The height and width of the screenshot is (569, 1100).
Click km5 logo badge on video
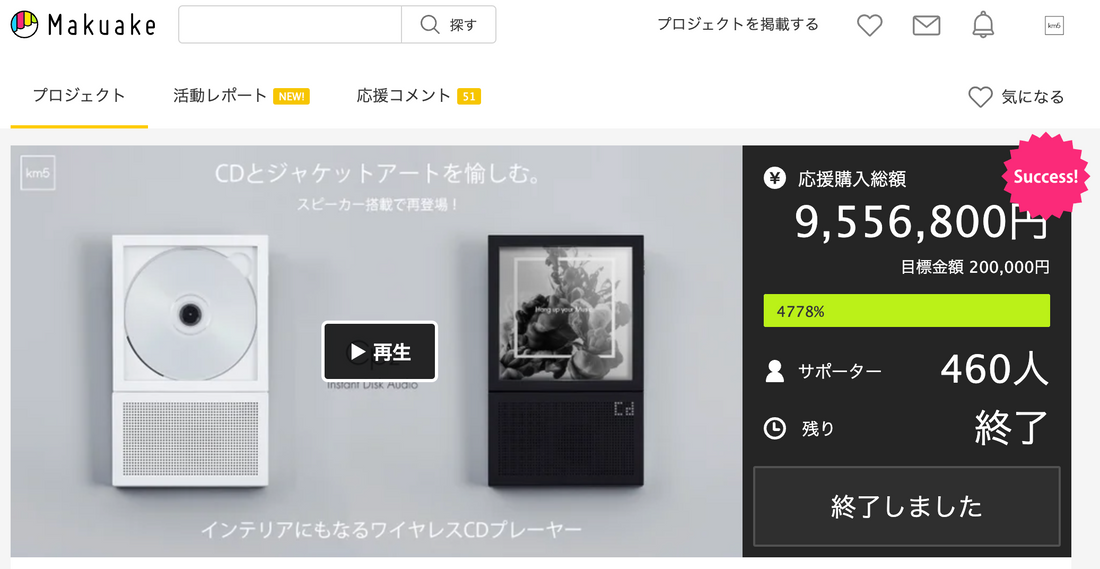tap(39, 173)
